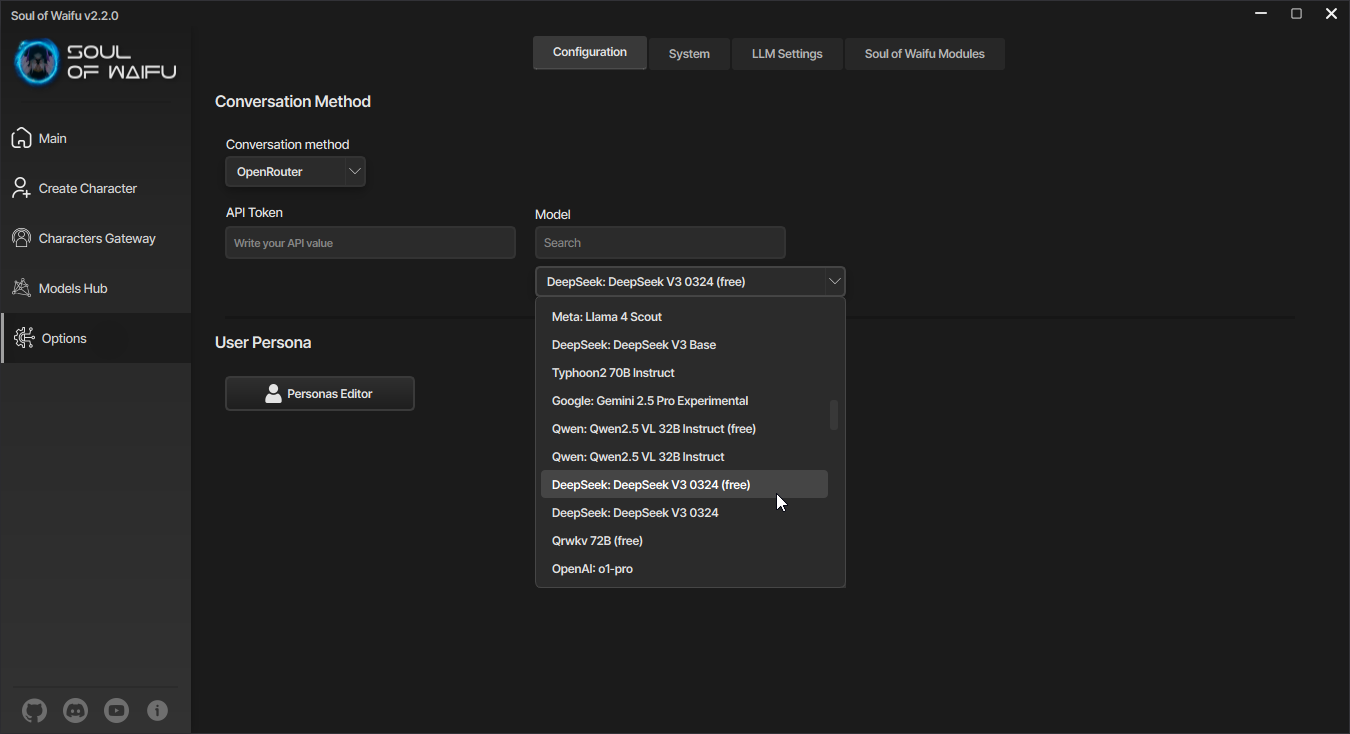Viewport: 1350px width, 734px height.
Task: Open the Discord link icon
Action: coord(75,711)
